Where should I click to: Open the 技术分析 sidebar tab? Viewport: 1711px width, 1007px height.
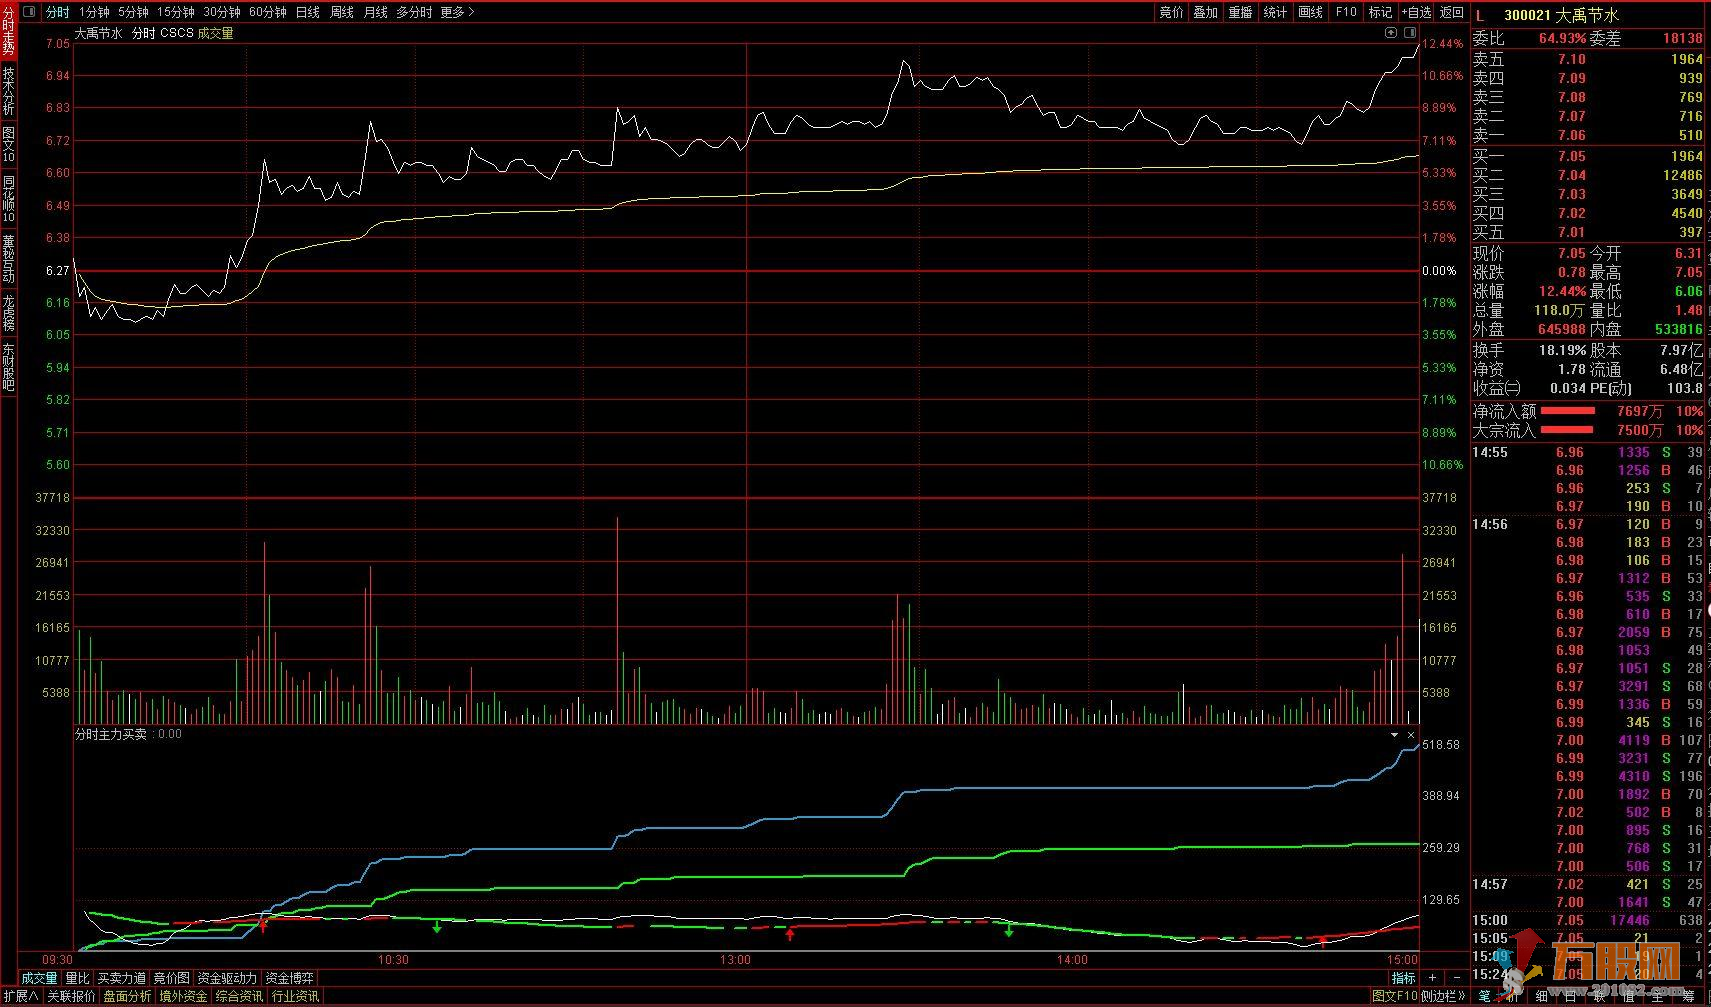(8, 90)
